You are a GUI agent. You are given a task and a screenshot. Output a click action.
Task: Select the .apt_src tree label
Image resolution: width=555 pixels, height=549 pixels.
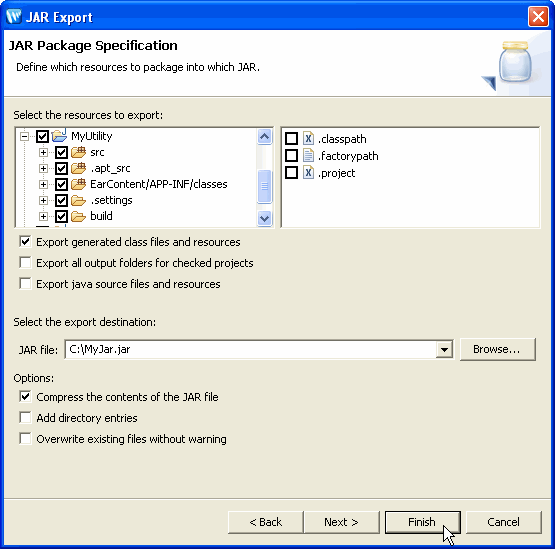pos(110,168)
